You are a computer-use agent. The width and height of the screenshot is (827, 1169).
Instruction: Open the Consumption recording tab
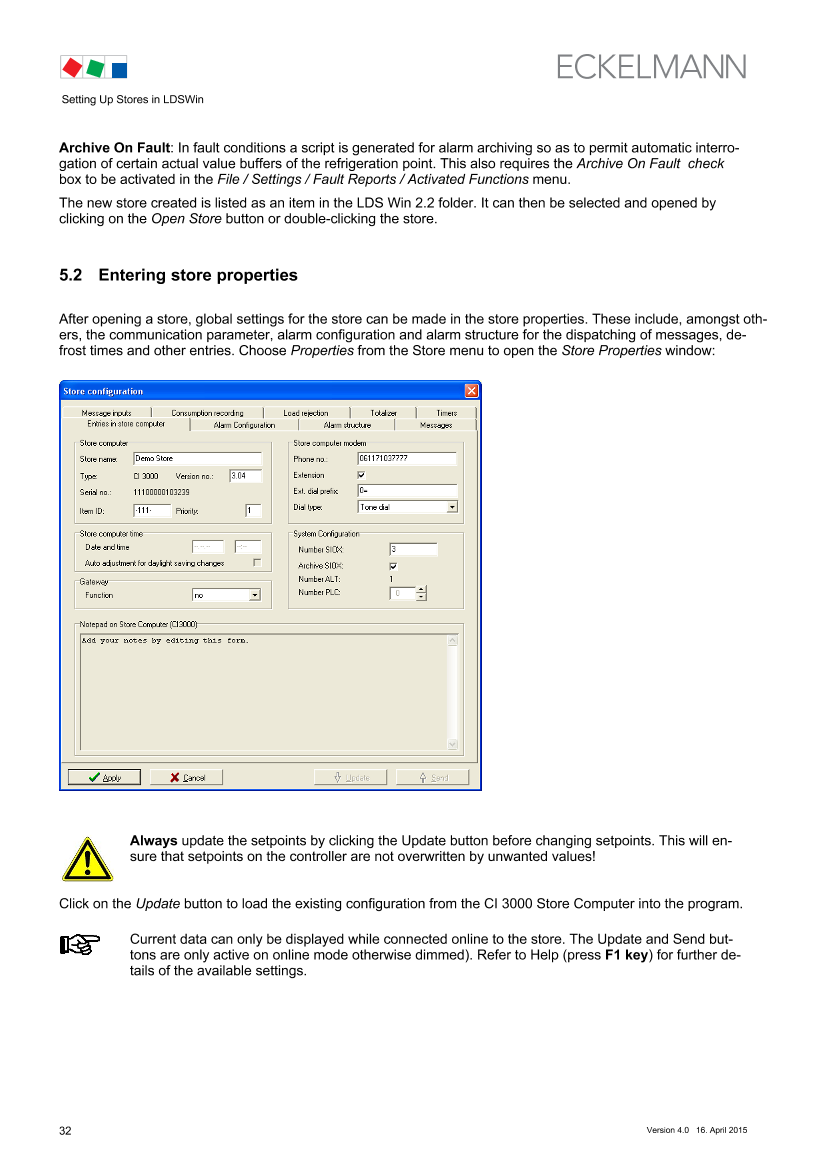tap(207, 413)
